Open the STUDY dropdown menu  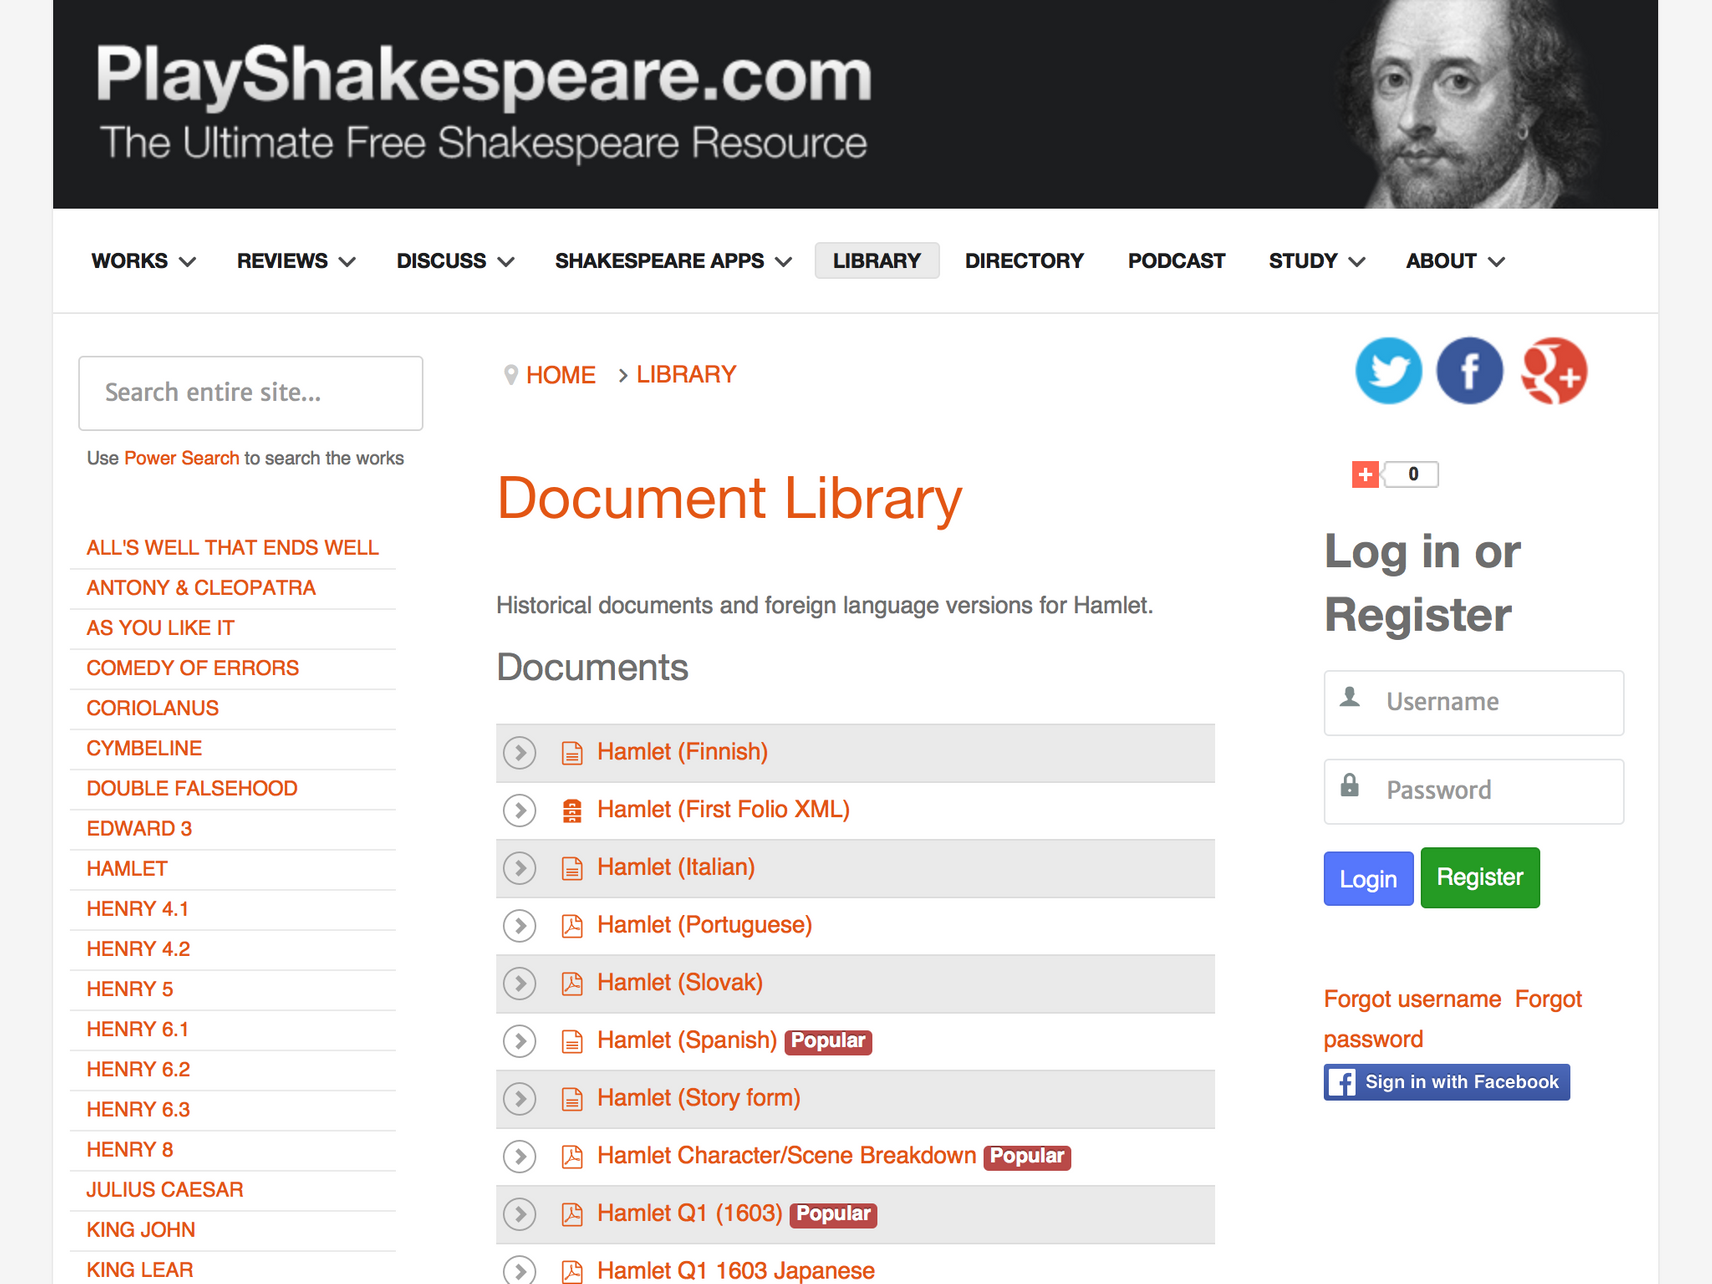coord(1316,261)
